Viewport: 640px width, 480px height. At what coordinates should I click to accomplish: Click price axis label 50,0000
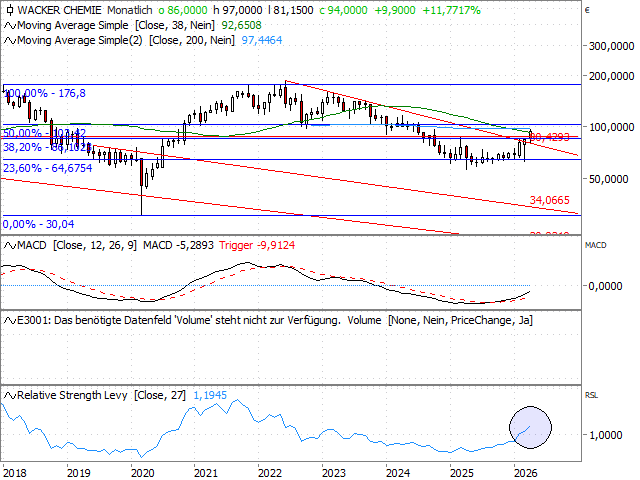(608, 179)
